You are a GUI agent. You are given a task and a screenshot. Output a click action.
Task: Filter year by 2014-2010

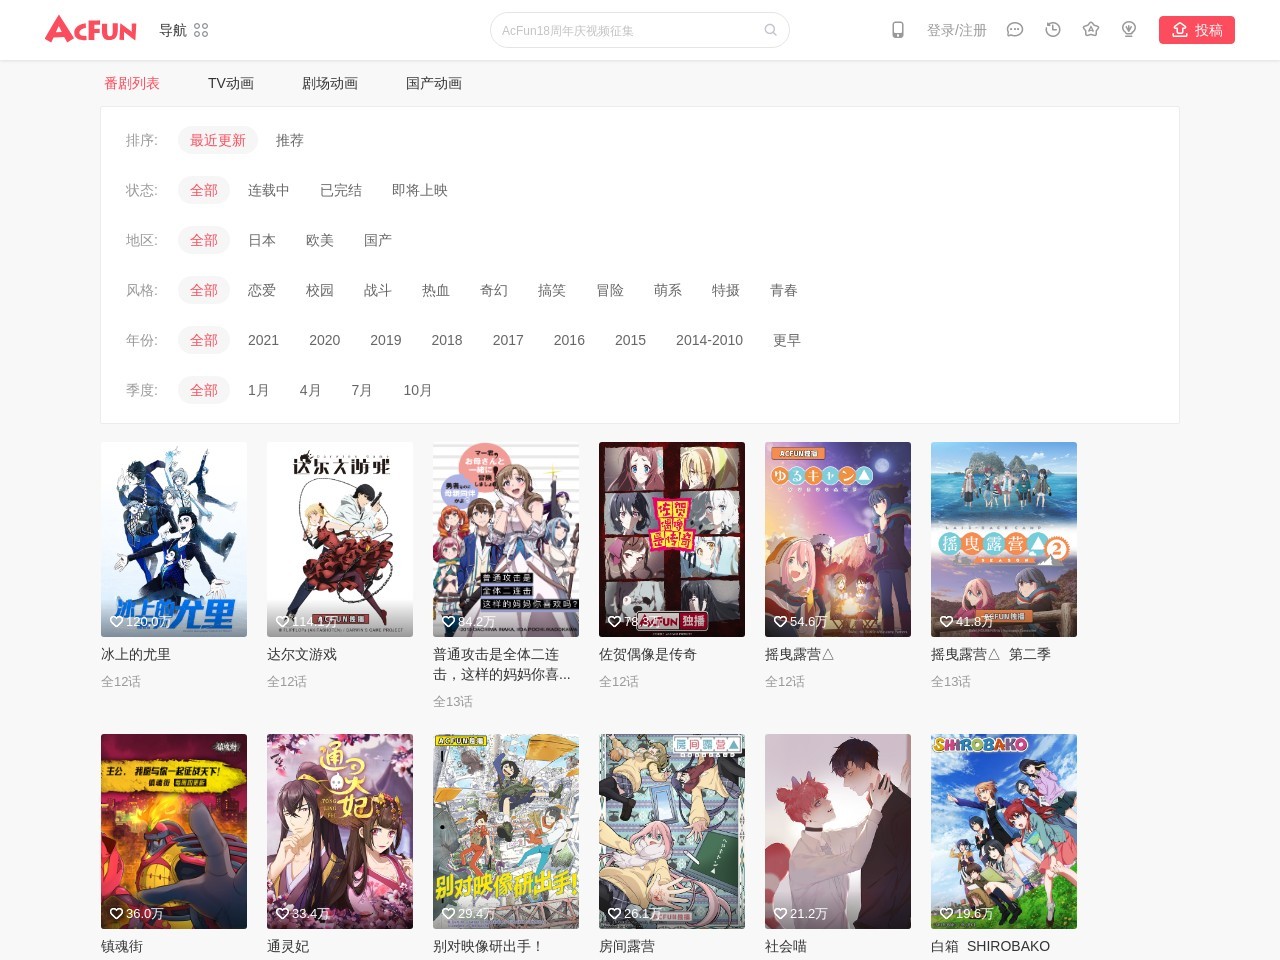(x=709, y=340)
